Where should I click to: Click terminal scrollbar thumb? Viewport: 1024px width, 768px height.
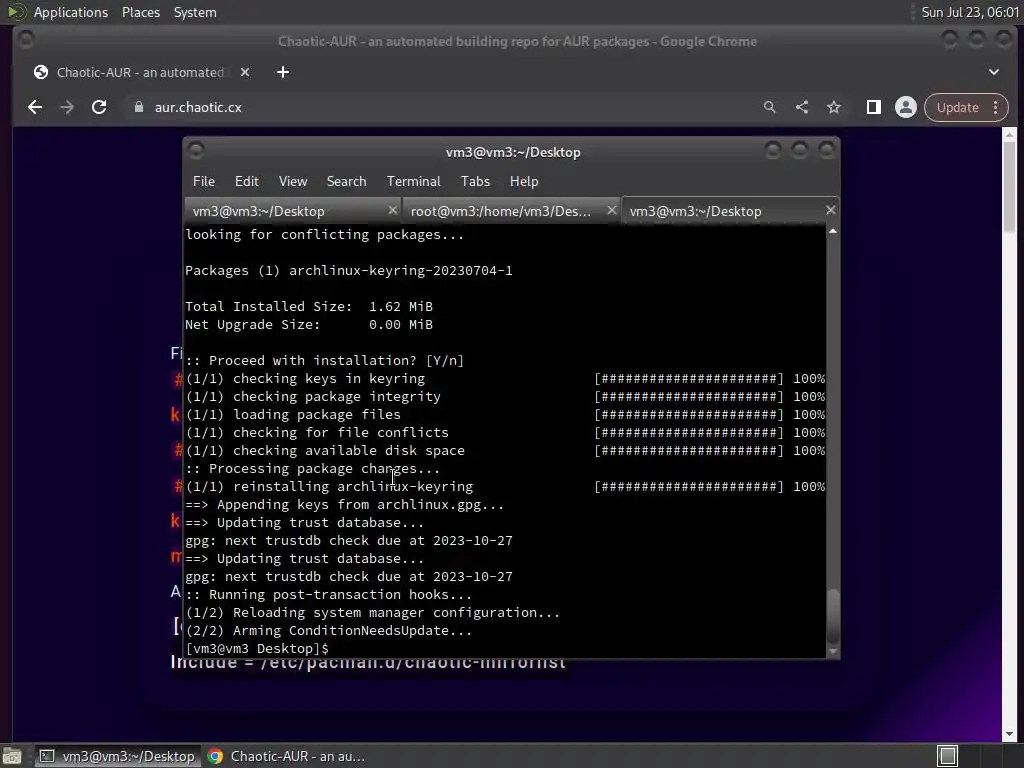tap(833, 616)
